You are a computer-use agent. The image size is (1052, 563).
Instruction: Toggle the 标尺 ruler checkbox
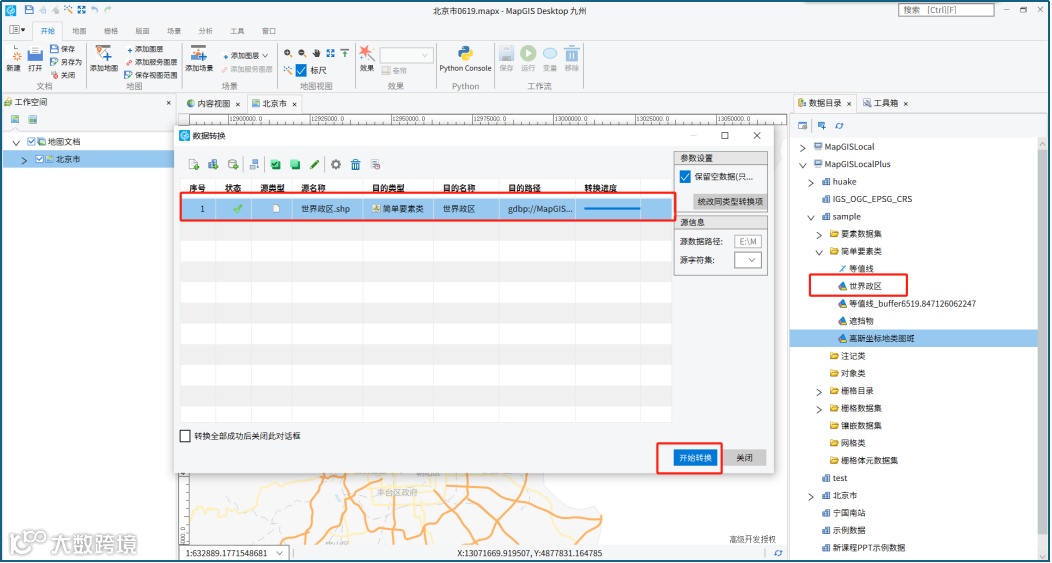click(301, 70)
